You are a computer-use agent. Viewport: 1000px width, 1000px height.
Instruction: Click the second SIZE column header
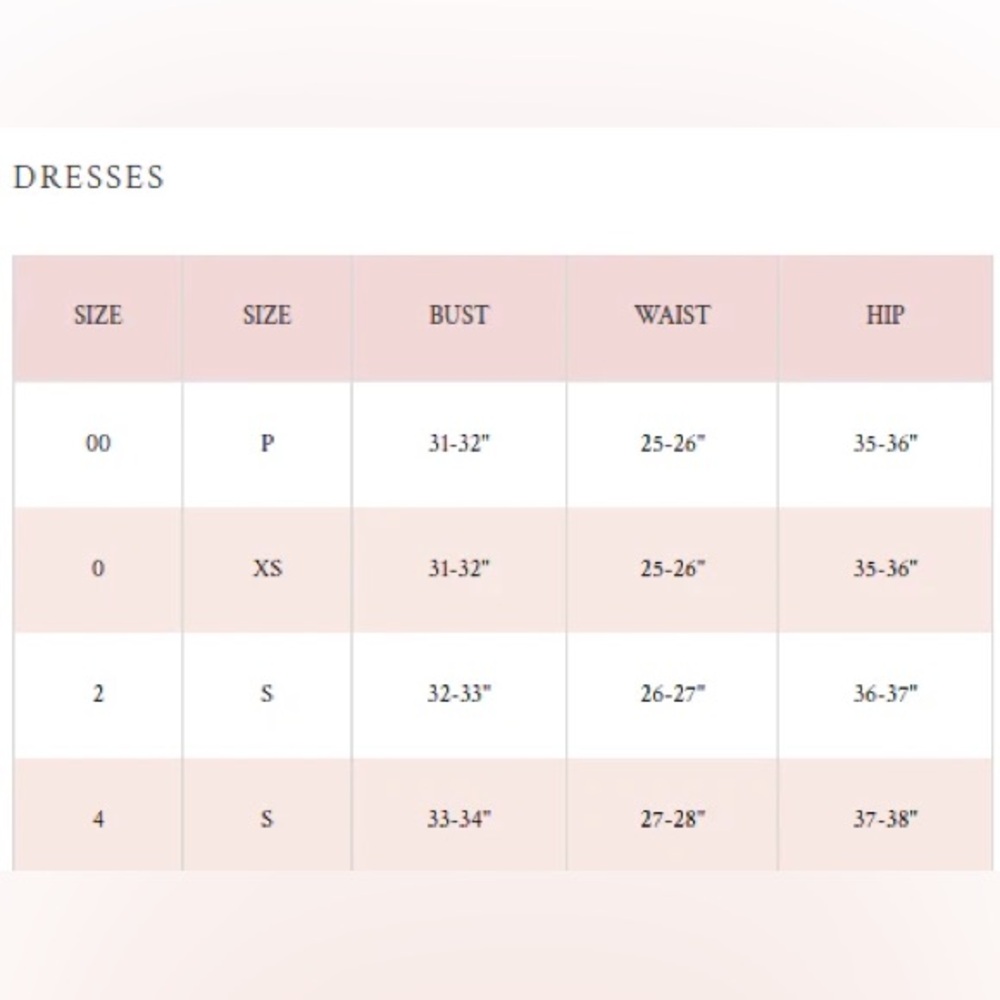coord(267,315)
